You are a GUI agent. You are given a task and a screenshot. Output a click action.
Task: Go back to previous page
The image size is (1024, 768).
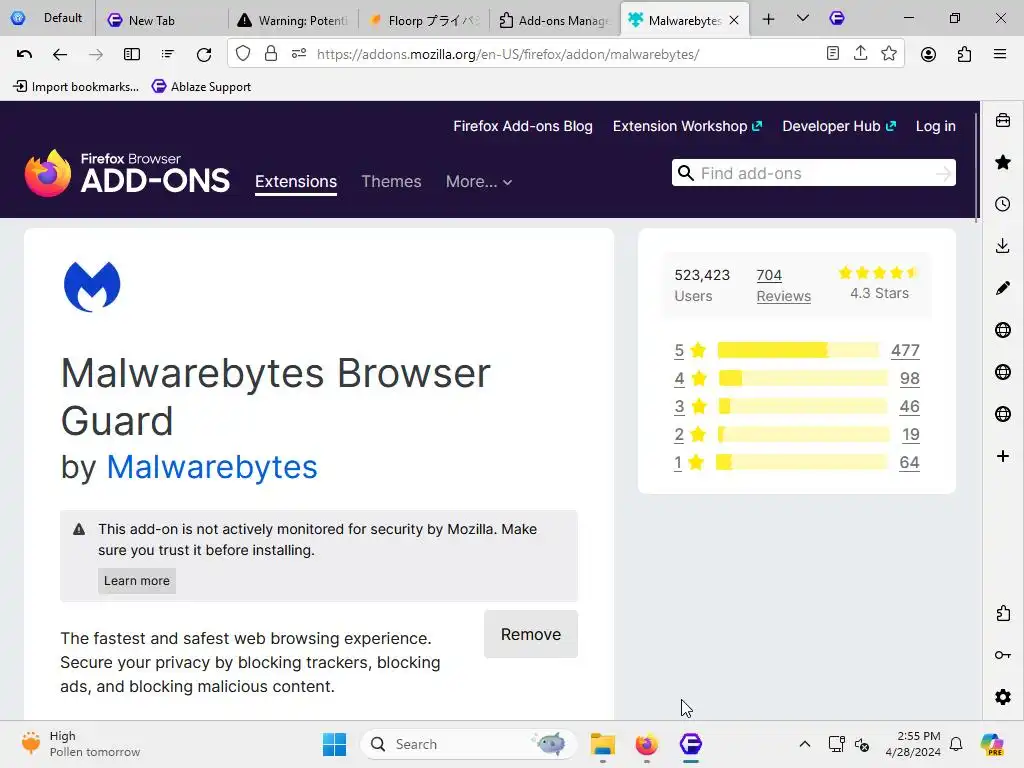pos(60,54)
